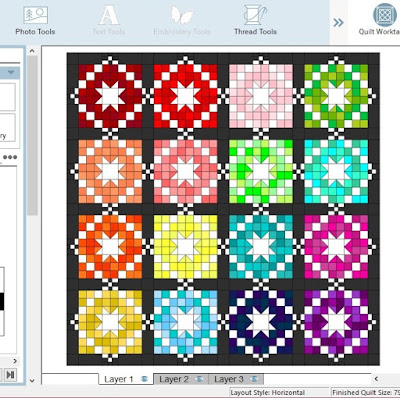The height and width of the screenshot is (398, 400).
Task: Toggle Layer 1 visibility eye icon
Action: (144, 379)
